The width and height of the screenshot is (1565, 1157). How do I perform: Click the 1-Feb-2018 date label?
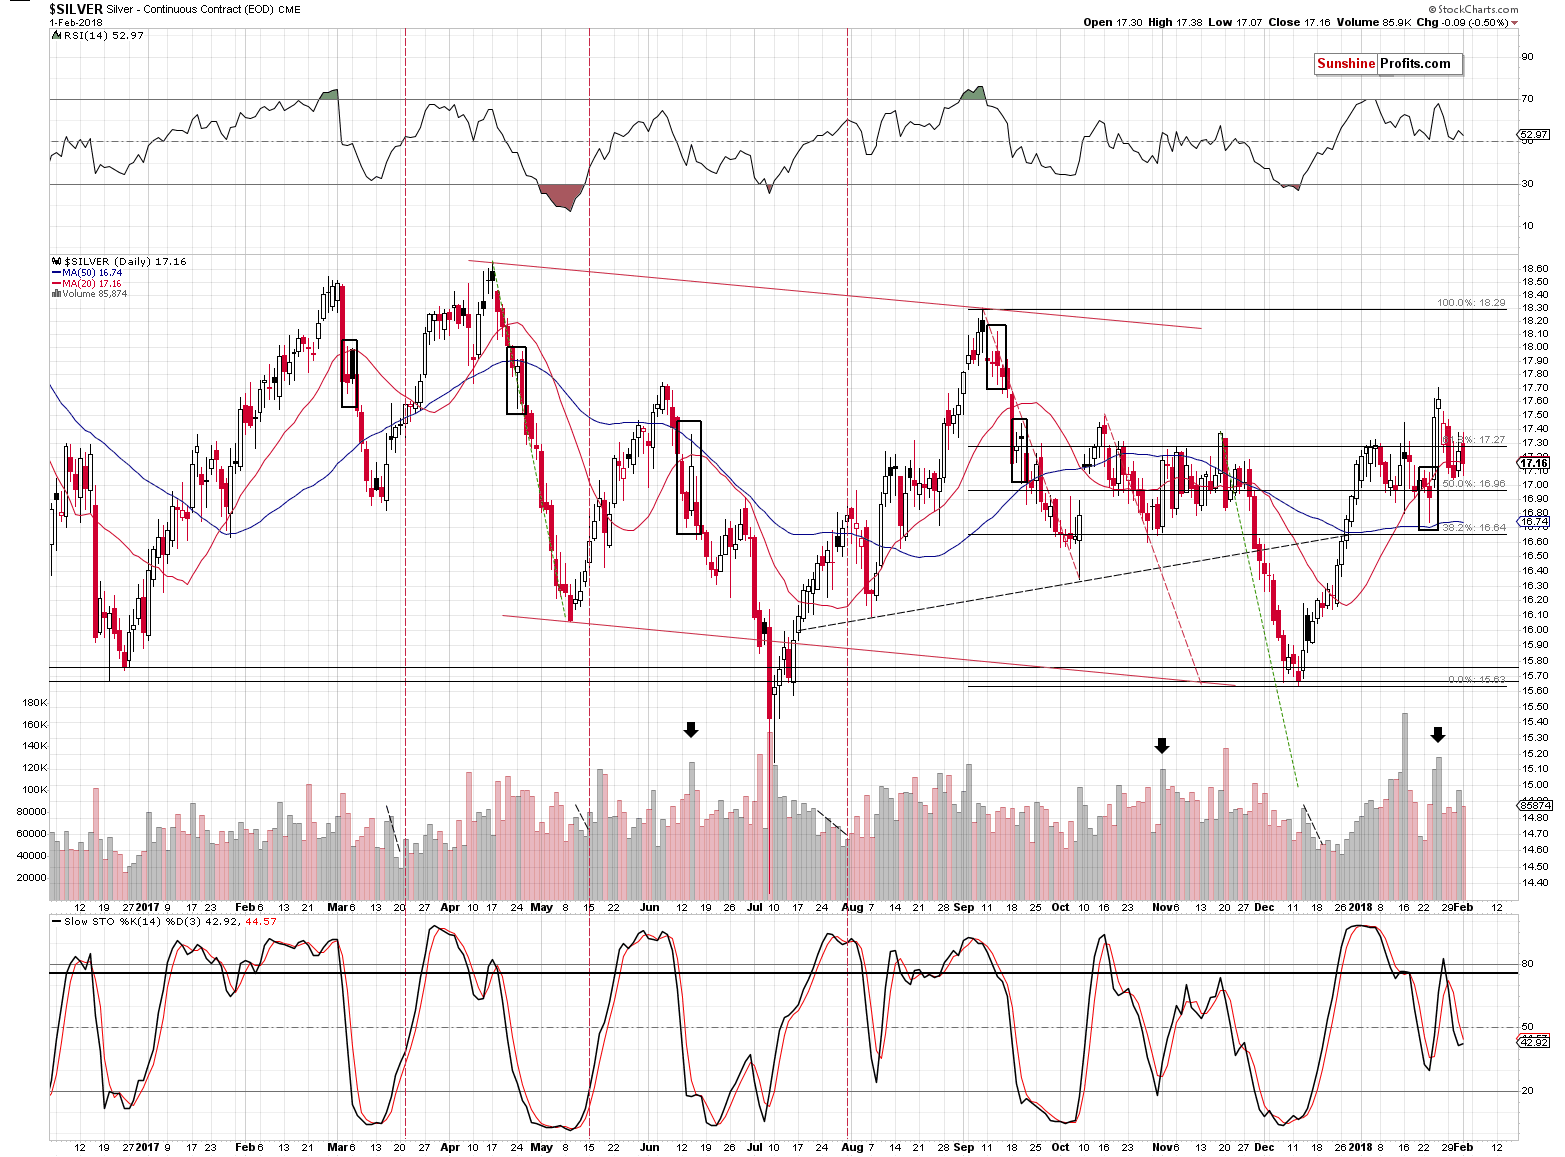(76, 22)
